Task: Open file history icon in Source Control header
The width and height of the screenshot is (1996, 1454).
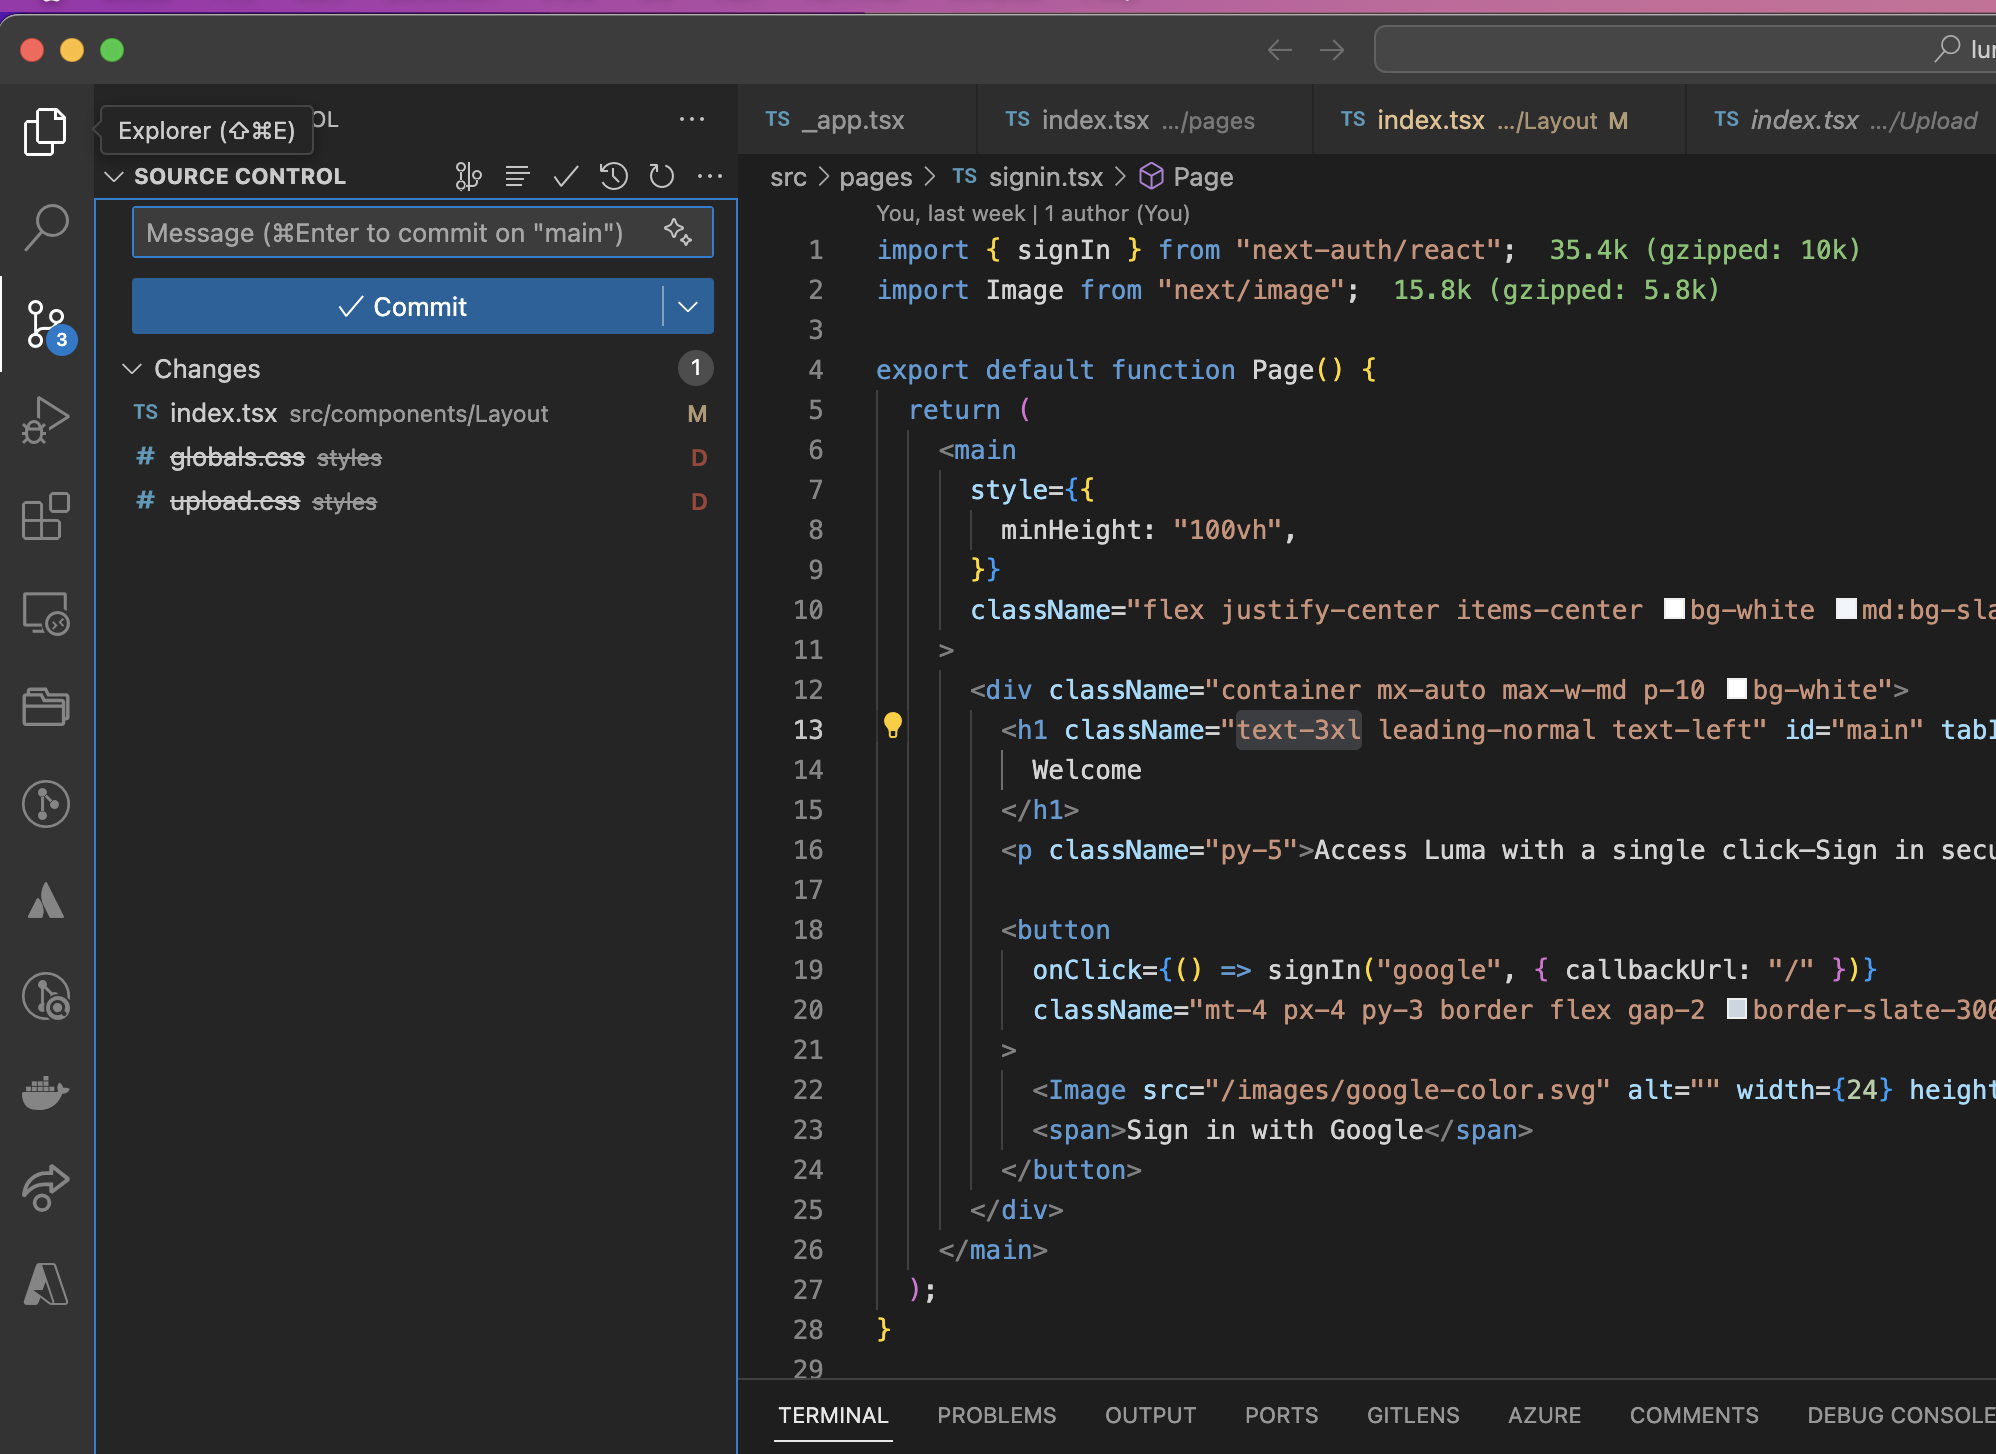Action: click(613, 176)
